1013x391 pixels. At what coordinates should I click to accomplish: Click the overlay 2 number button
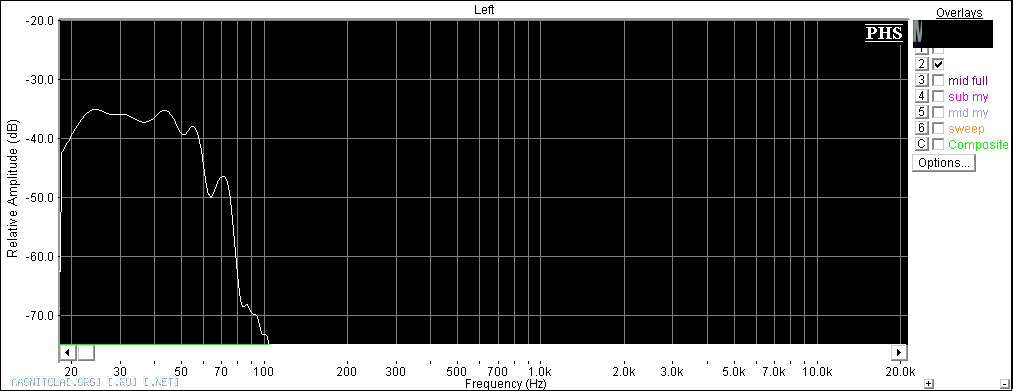pos(922,64)
